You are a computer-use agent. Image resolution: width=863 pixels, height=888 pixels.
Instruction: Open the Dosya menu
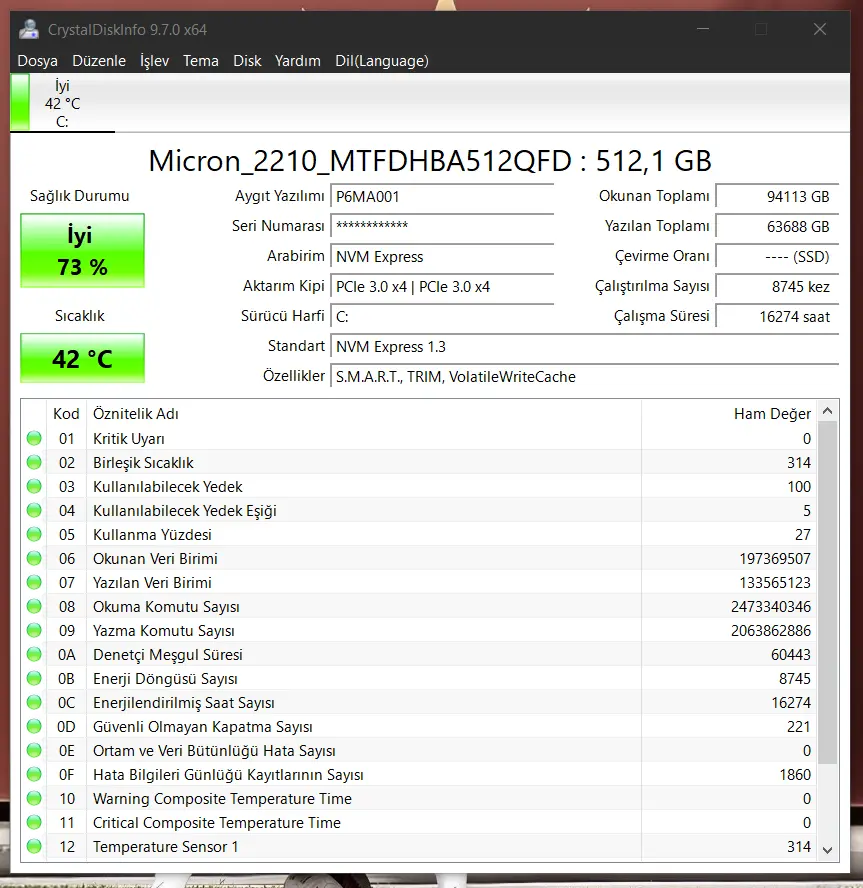click(x=37, y=61)
